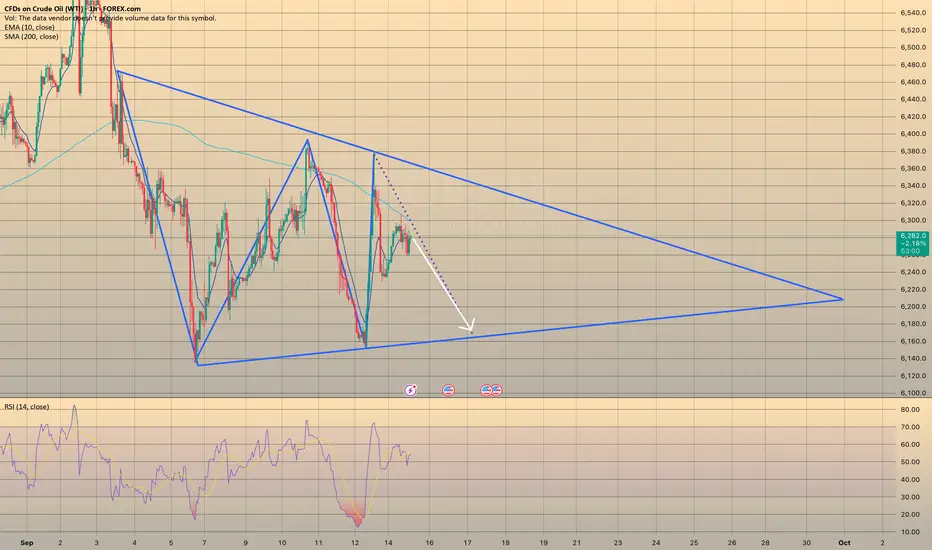Viewport: 932px width, 550px height.
Task: Click the 7 date label on the time axis
Action: click(x=204, y=543)
